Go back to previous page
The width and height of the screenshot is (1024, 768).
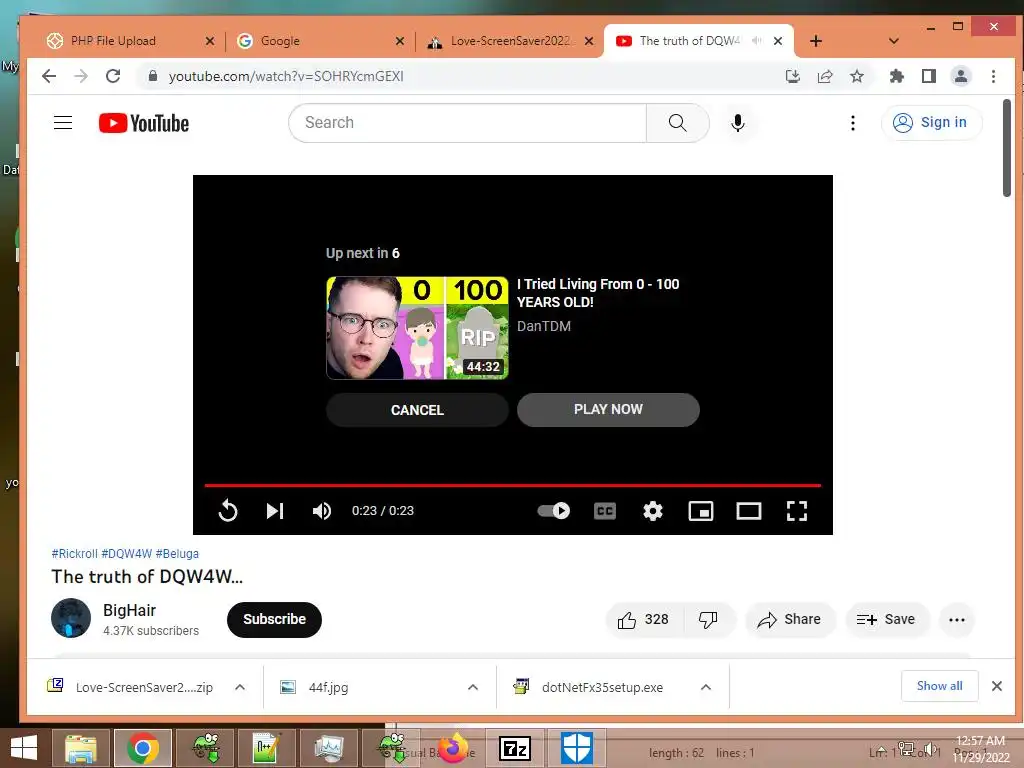(x=49, y=76)
